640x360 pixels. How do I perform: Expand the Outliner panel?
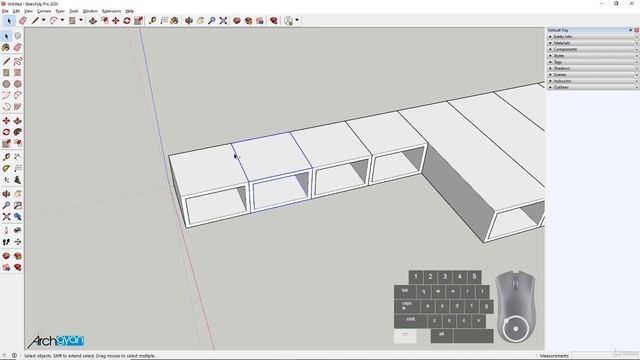click(593, 87)
